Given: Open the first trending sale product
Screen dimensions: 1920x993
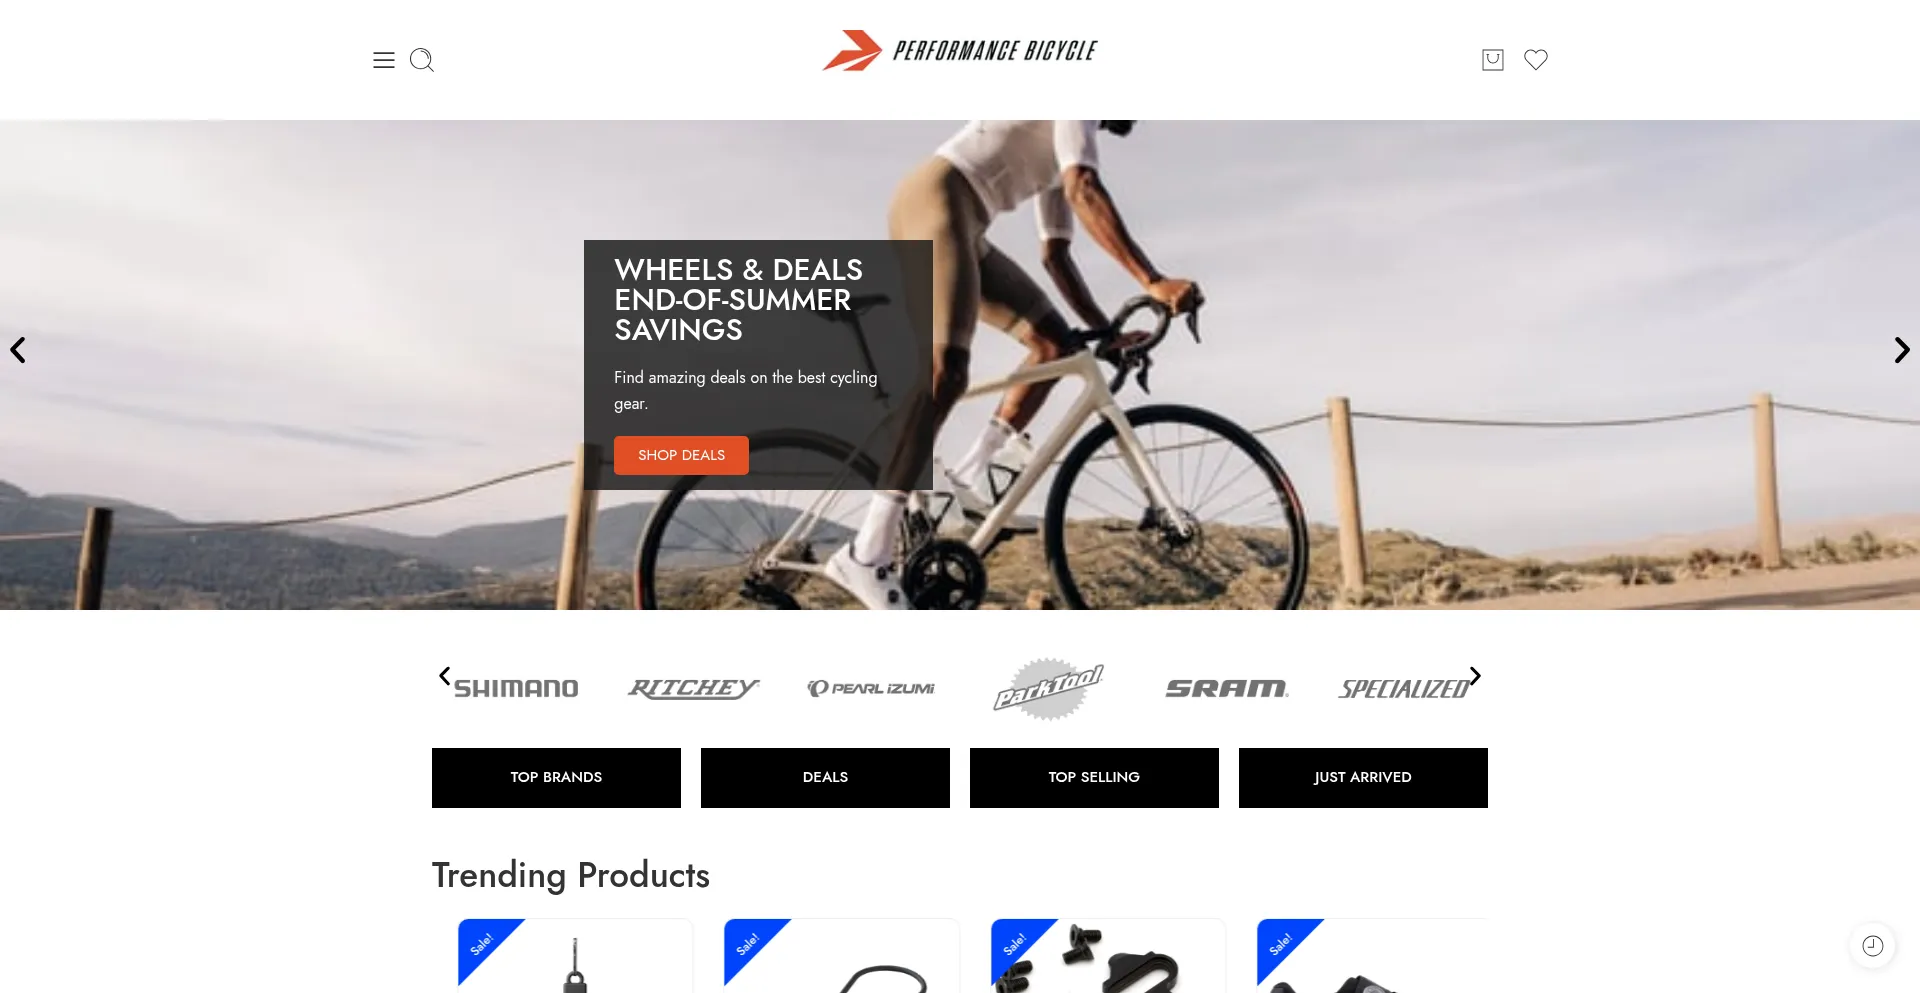Looking at the screenshot, I should pos(575,956).
